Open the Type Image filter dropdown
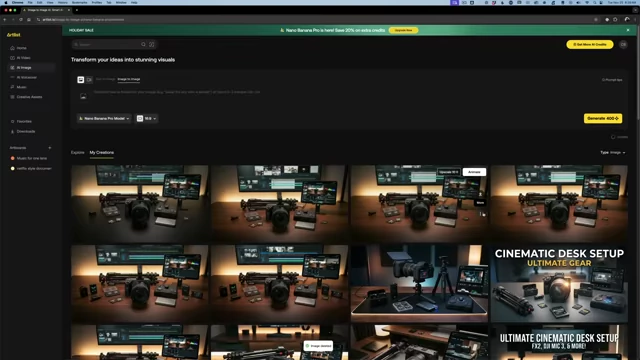 613,153
